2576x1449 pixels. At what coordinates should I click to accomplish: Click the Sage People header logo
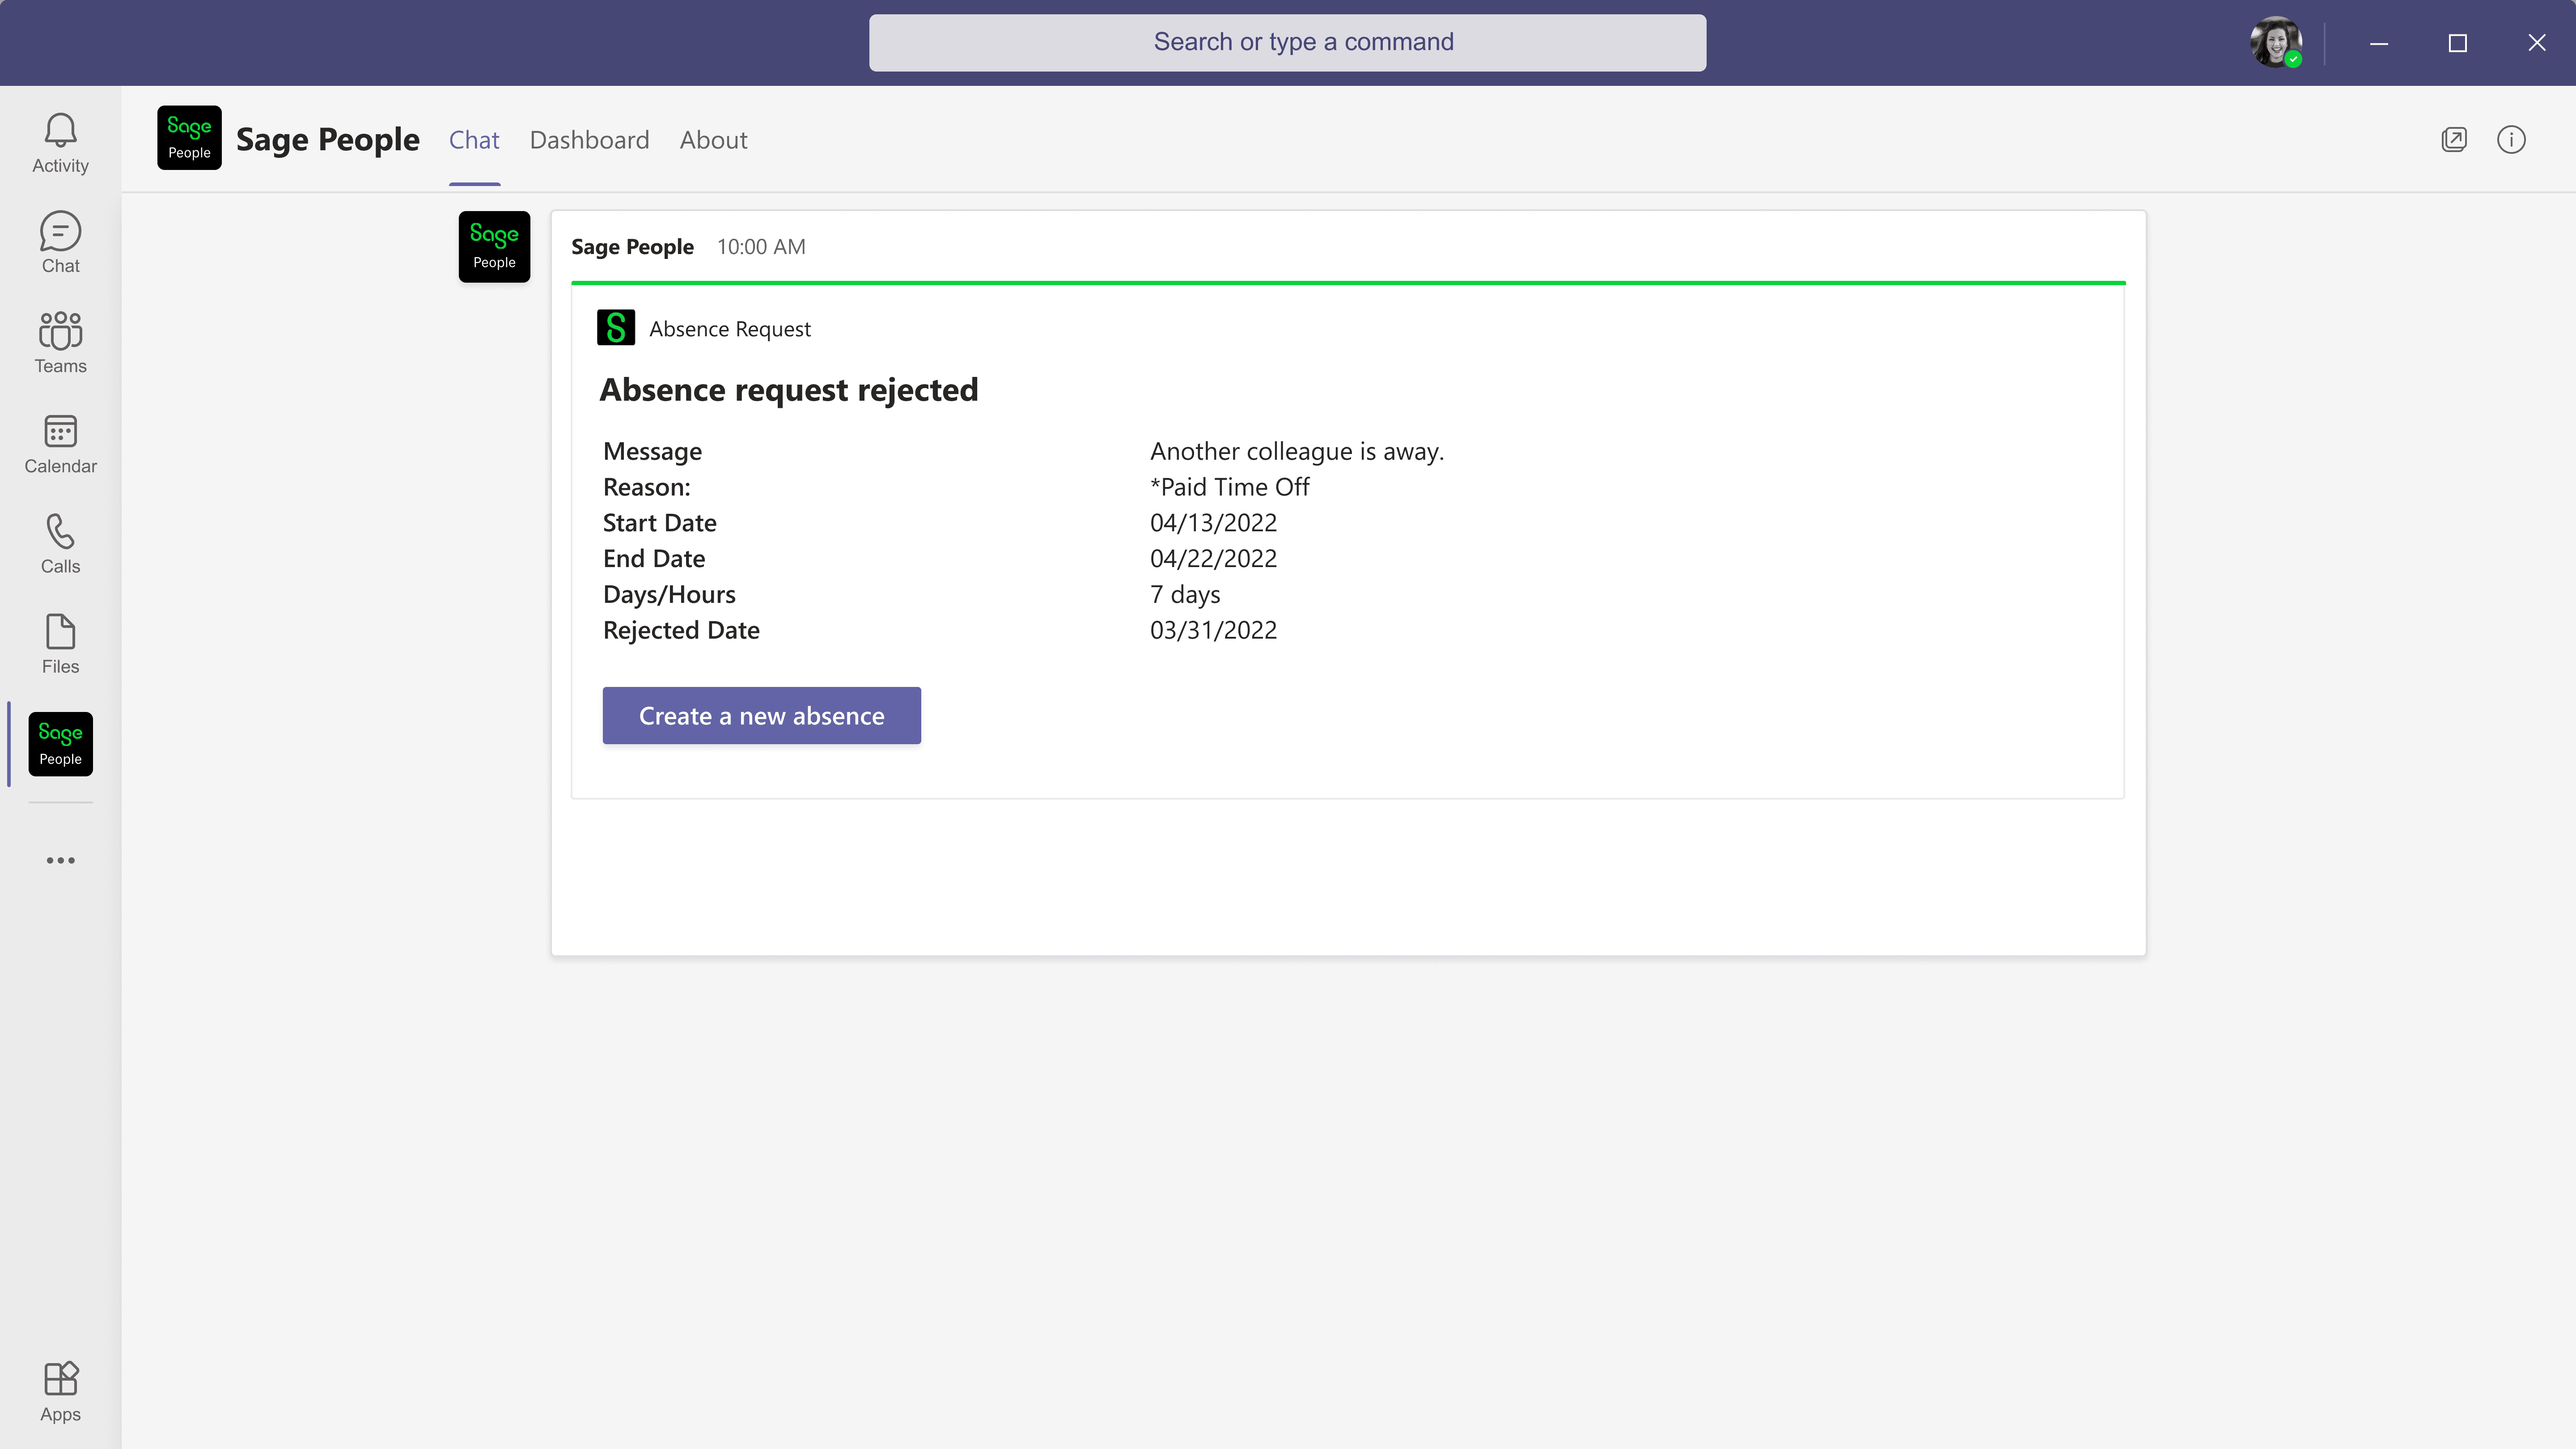(x=189, y=138)
